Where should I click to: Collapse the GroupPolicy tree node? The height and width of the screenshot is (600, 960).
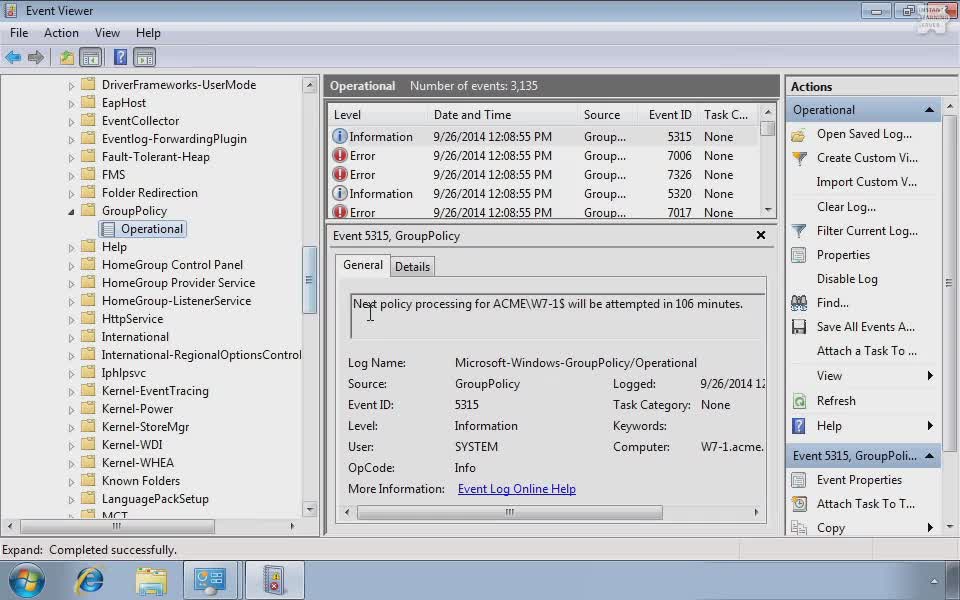pos(72,212)
